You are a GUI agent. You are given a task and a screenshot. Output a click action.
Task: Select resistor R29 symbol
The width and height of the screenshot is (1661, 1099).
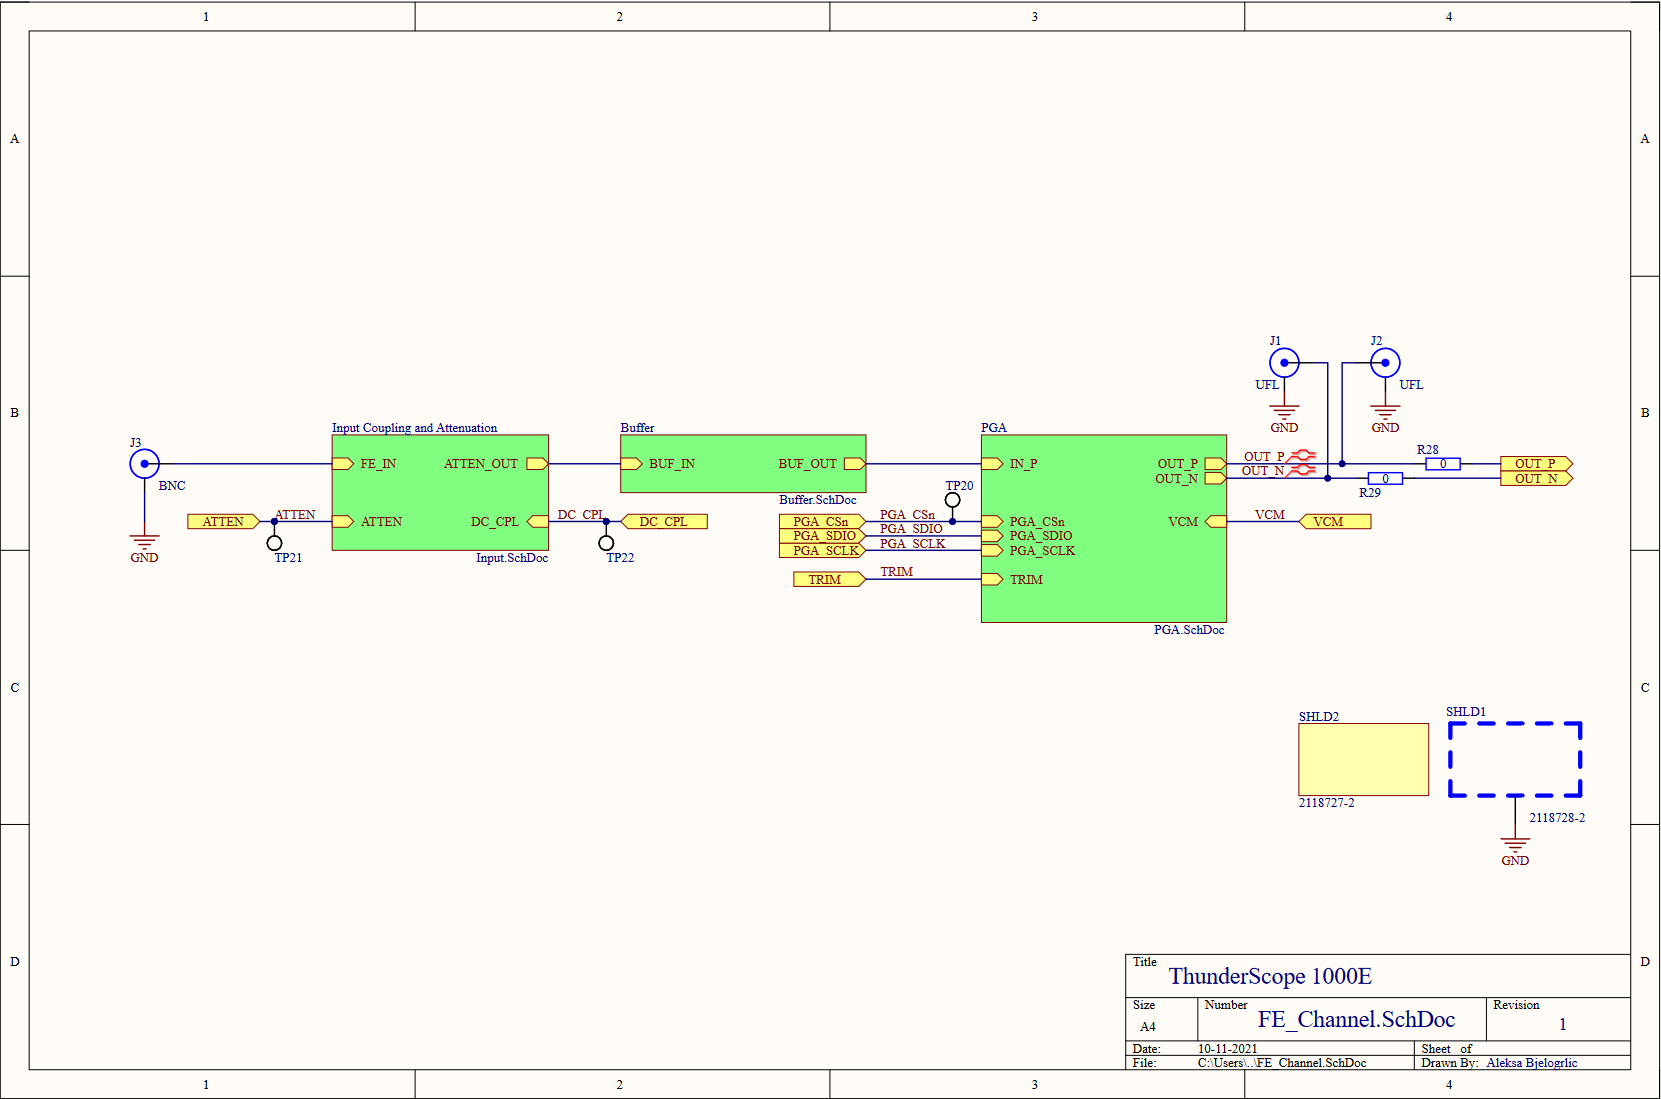[1385, 479]
